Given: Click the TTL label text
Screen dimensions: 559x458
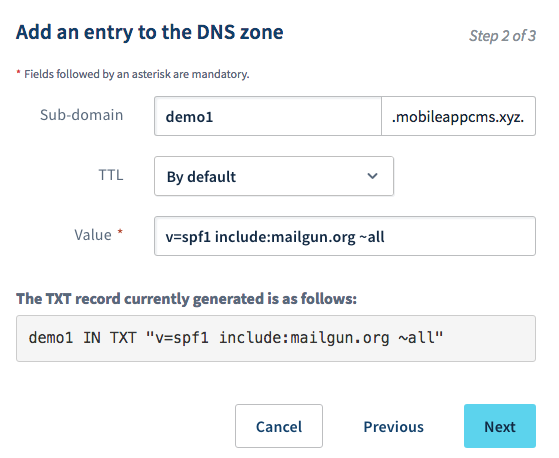Looking at the screenshot, I should 111,175.
